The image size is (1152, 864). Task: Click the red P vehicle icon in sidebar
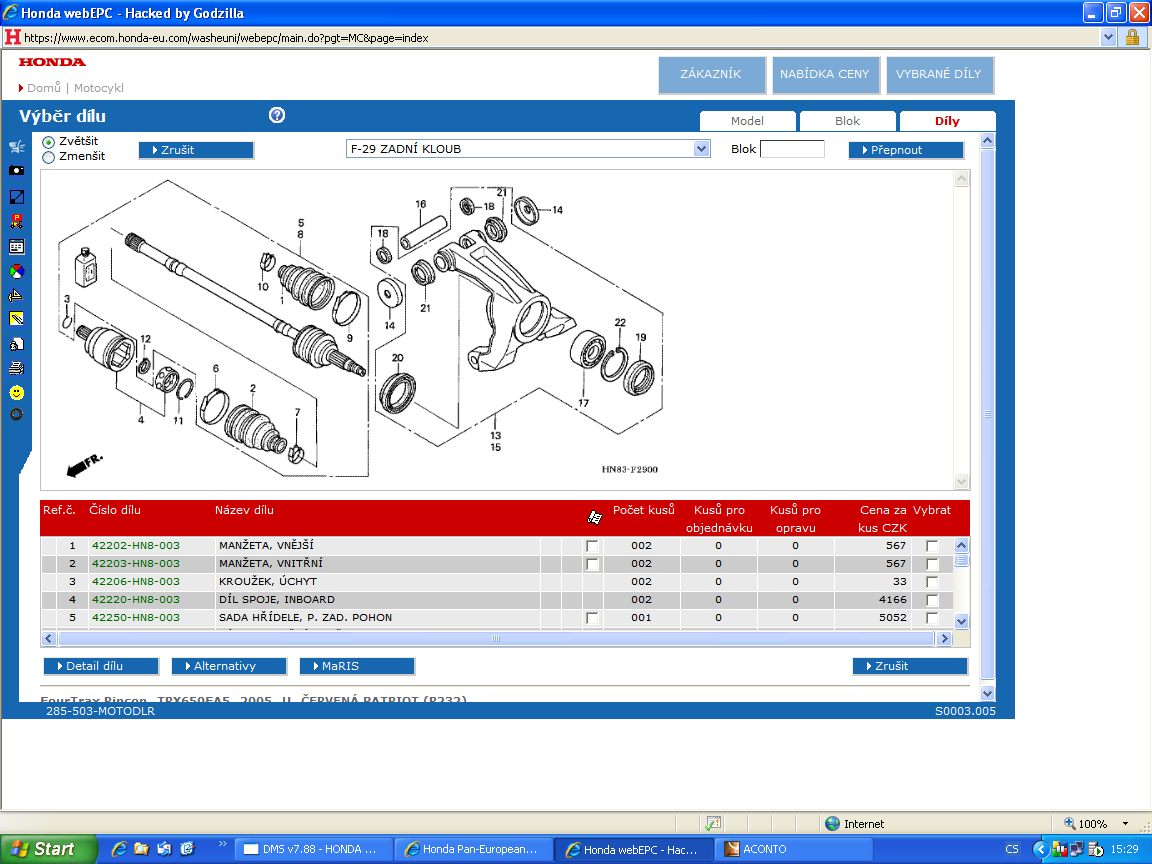[16, 221]
